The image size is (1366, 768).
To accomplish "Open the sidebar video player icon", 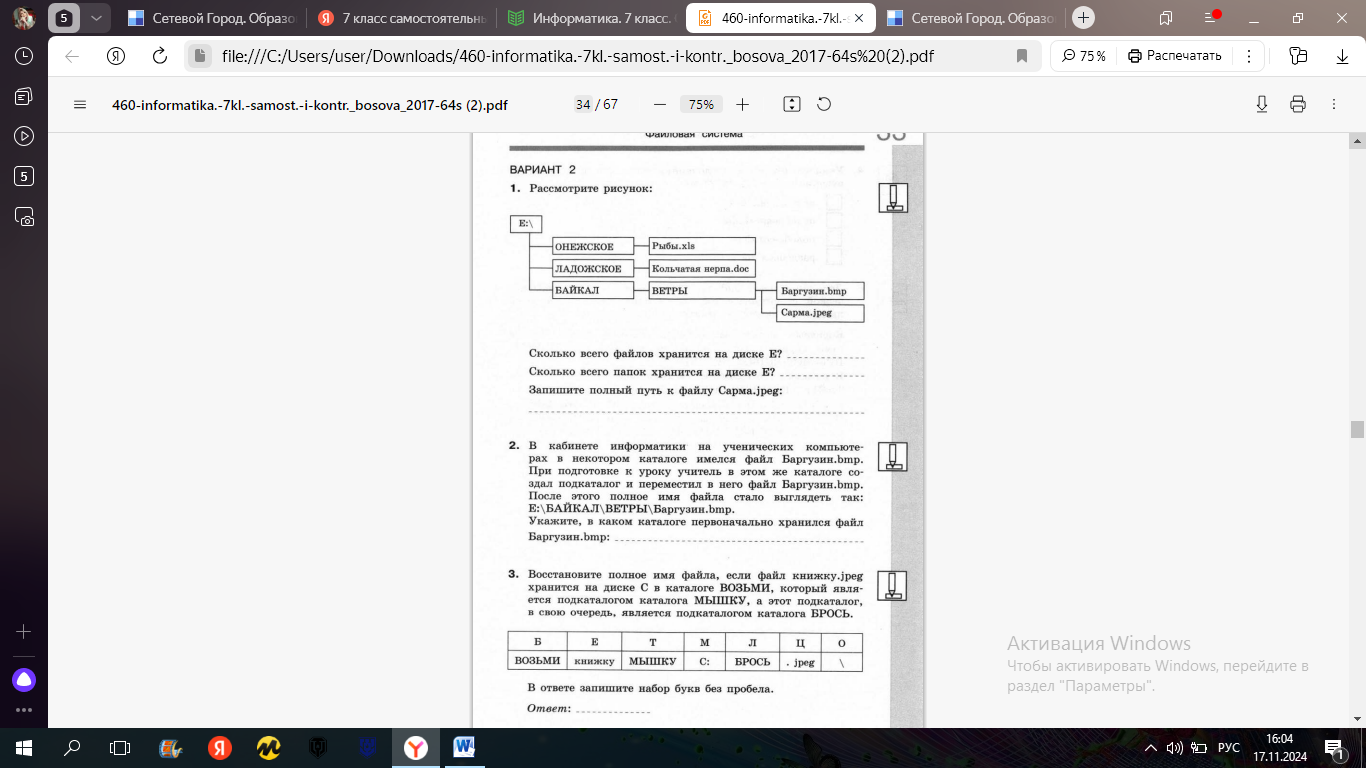I will [x=24, y=136].
